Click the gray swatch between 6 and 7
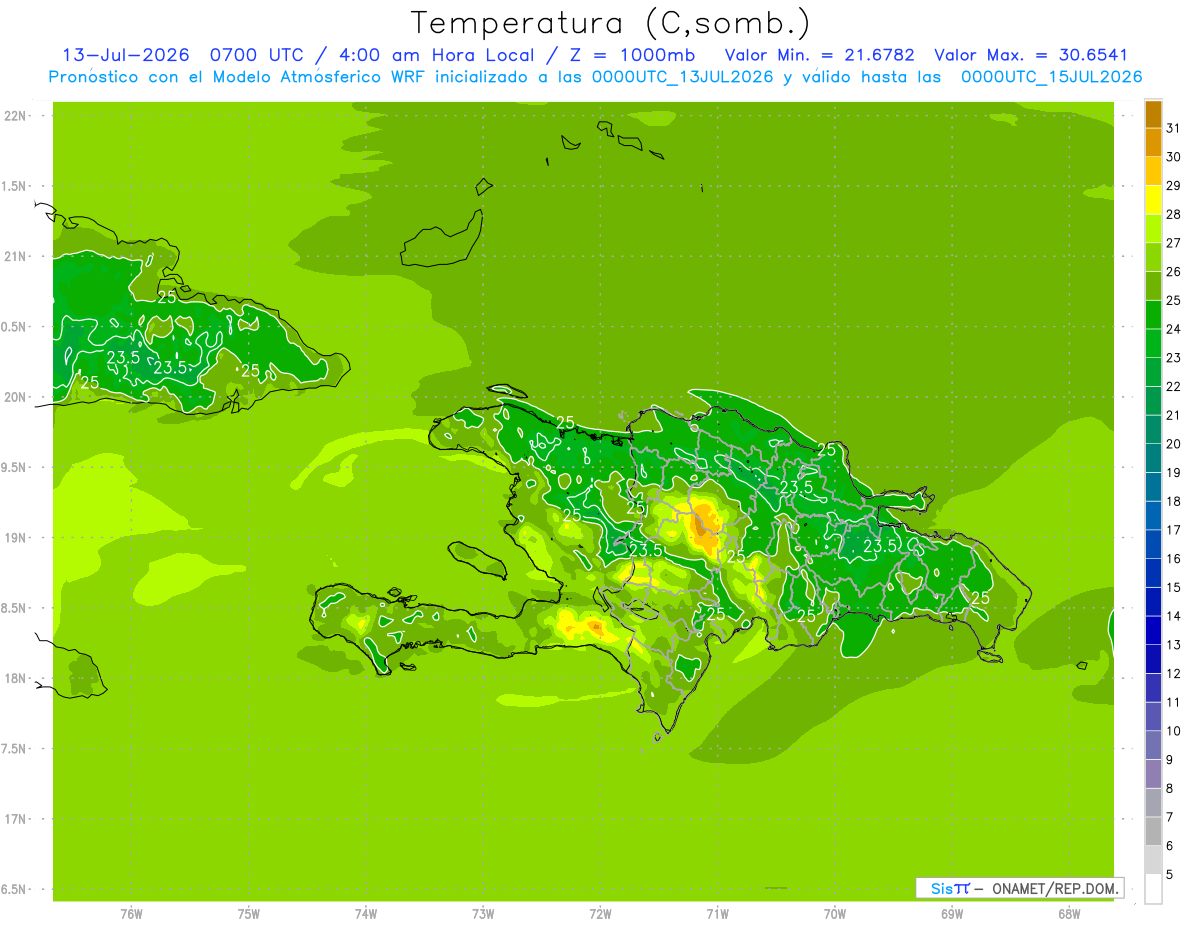1200x927 pixels. click(x=1153, y=832)
